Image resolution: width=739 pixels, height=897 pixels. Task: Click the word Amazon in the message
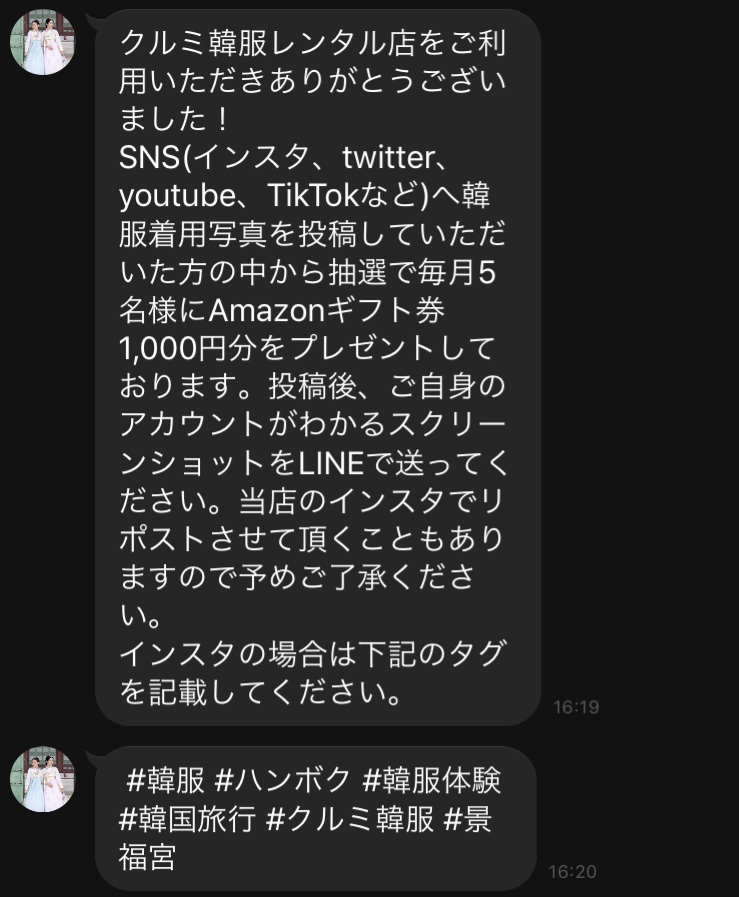[x=267, y=311]
